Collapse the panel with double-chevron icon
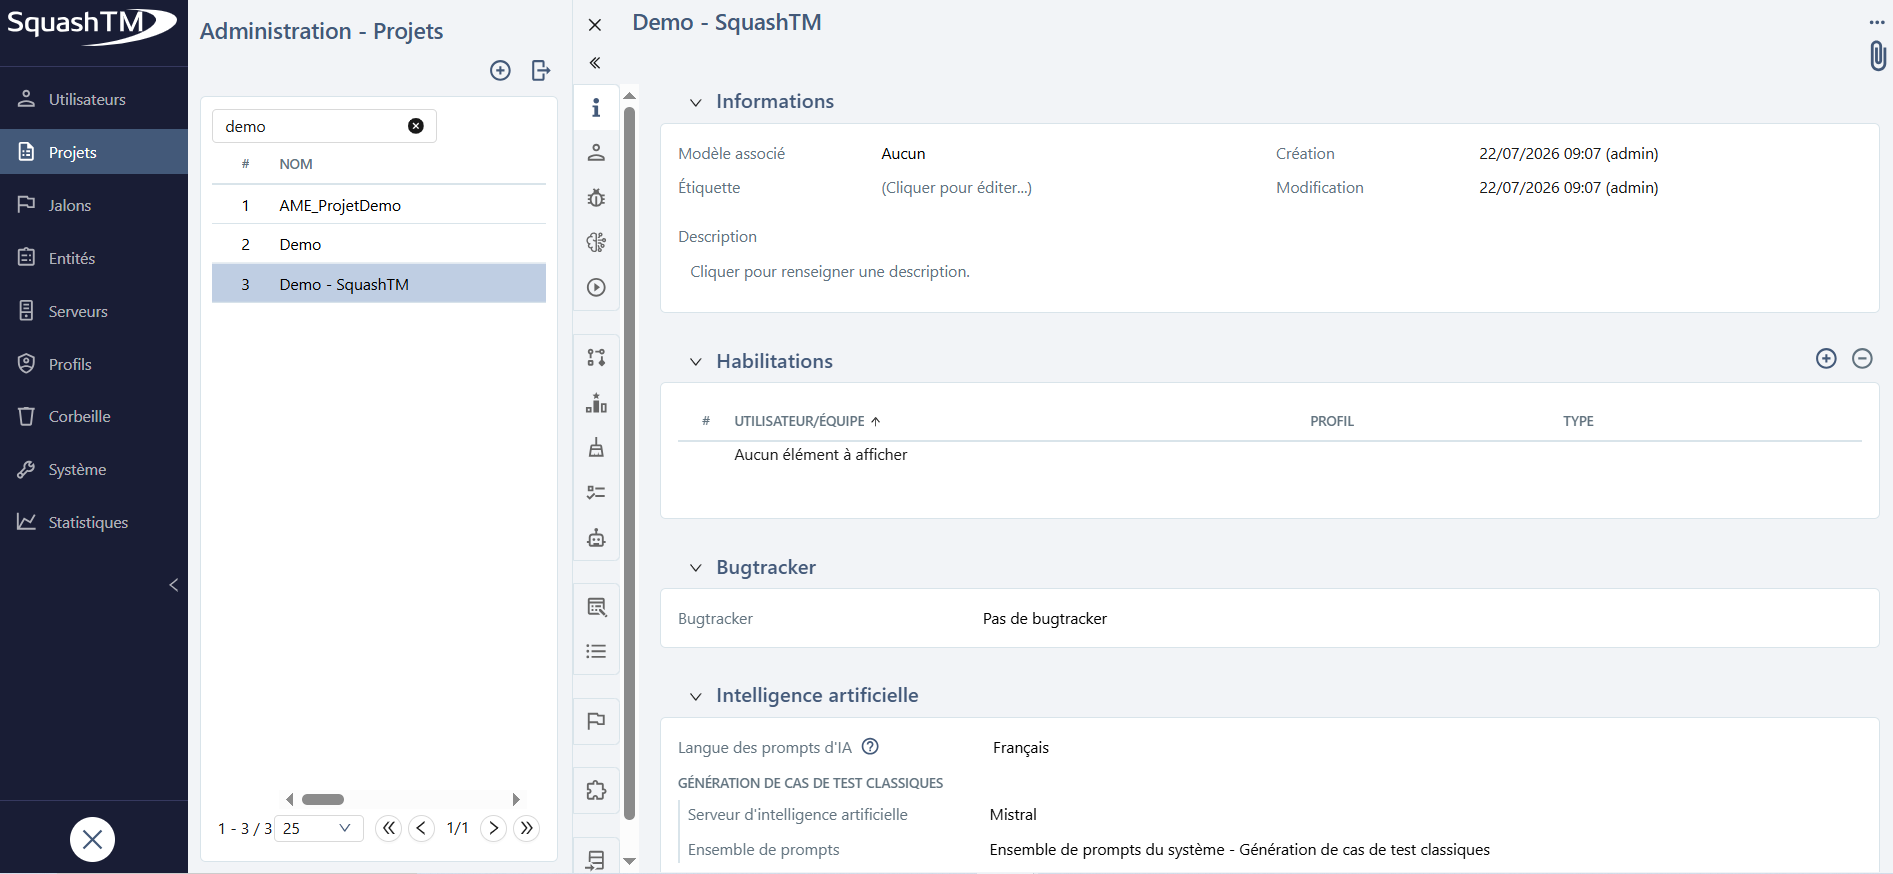 coord(595,63)
